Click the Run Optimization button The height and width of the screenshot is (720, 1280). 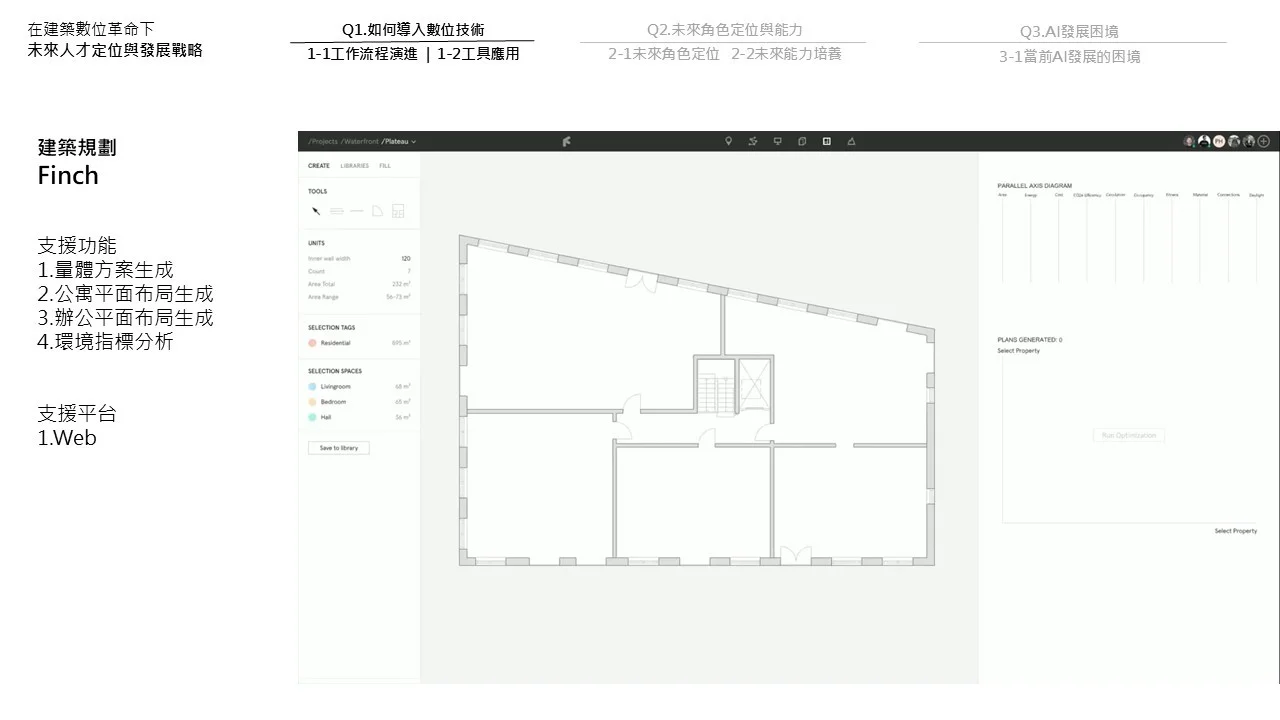point(1129,436)
